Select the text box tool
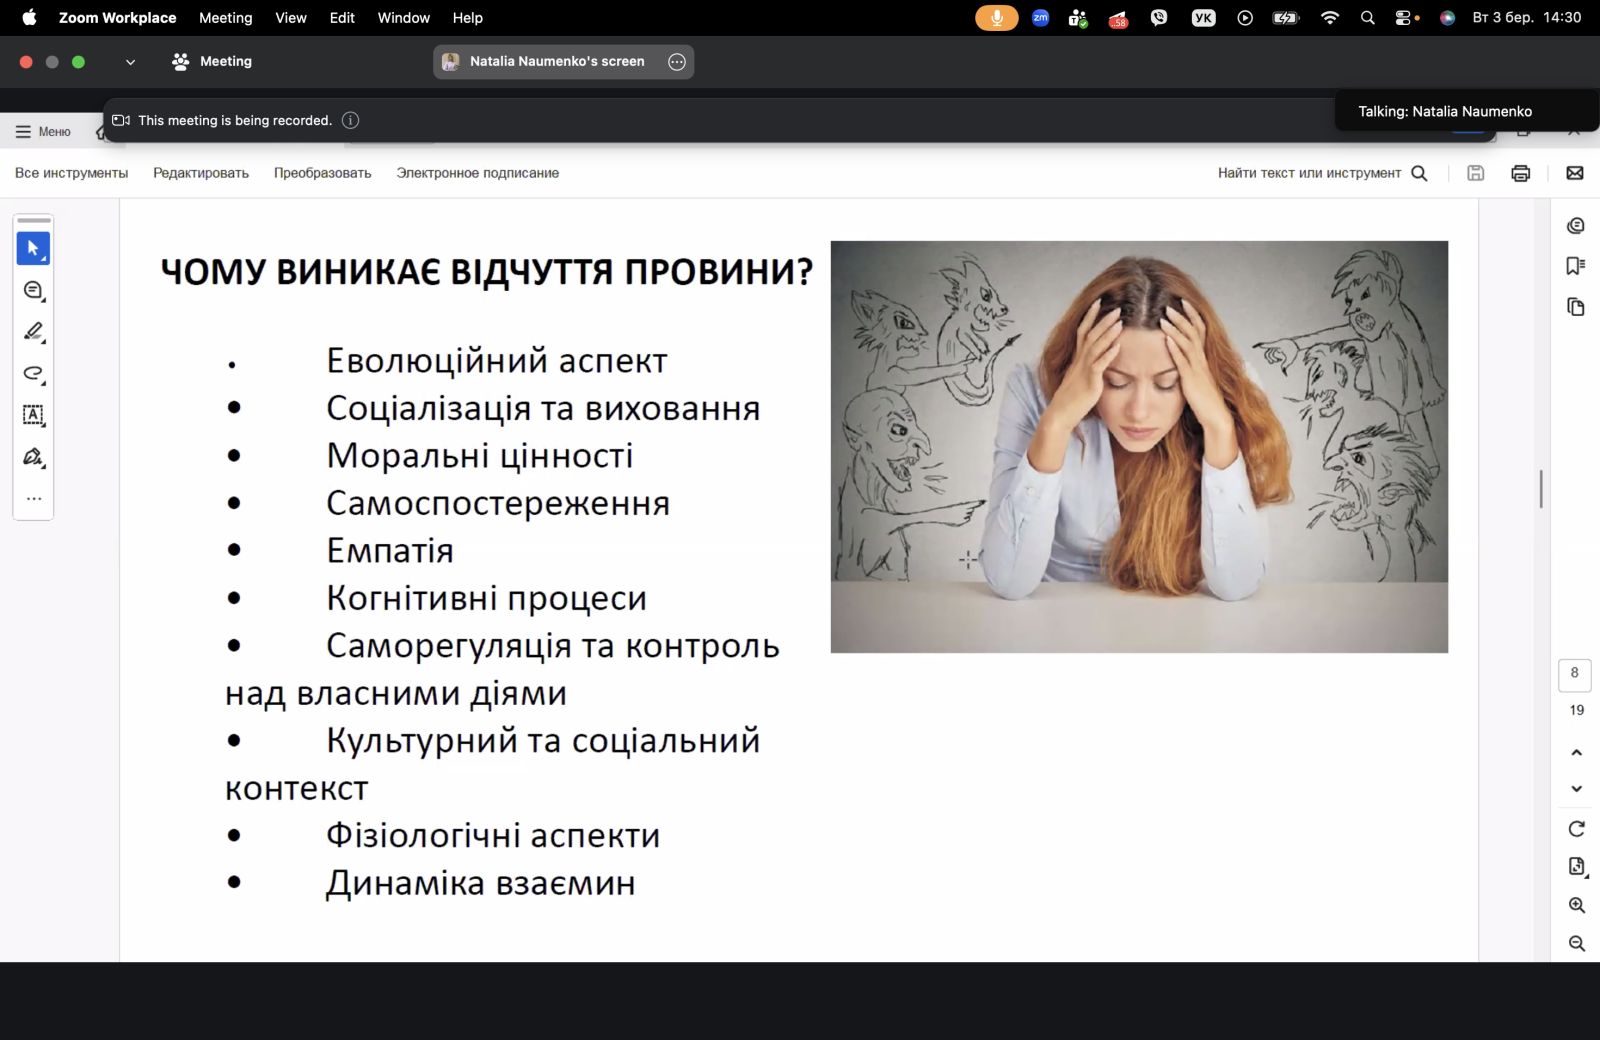The height and width of the screenshot is (1040, 1600). tap(33, 415)
